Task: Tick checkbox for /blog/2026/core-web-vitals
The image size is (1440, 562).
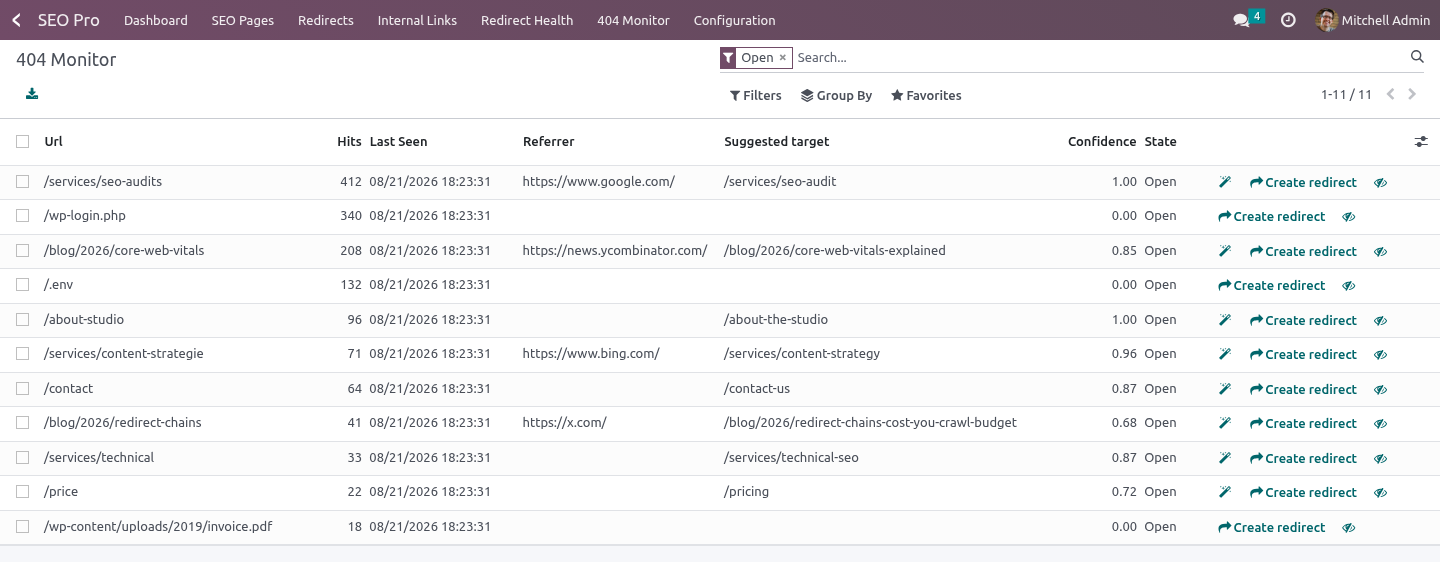Action: tap(22, 251)
